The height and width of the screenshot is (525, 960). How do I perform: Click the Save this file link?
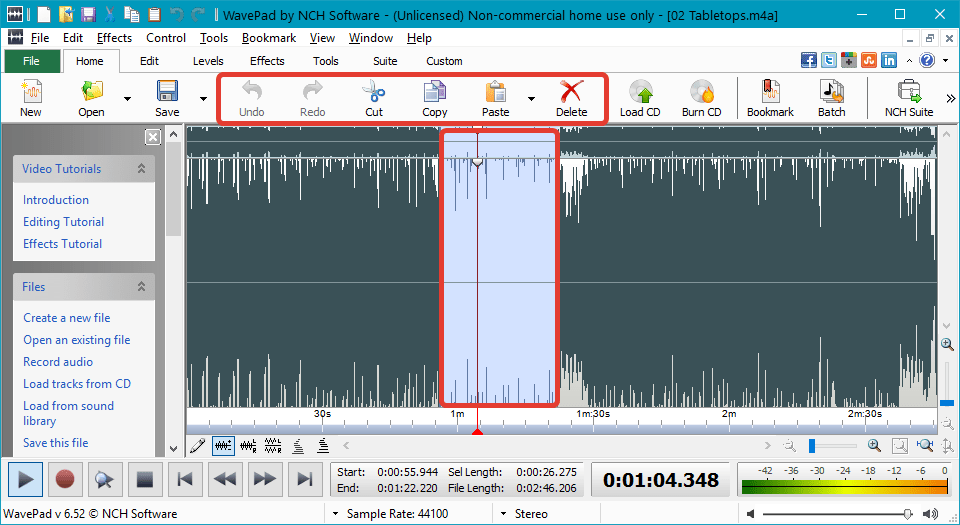point(56,442)
